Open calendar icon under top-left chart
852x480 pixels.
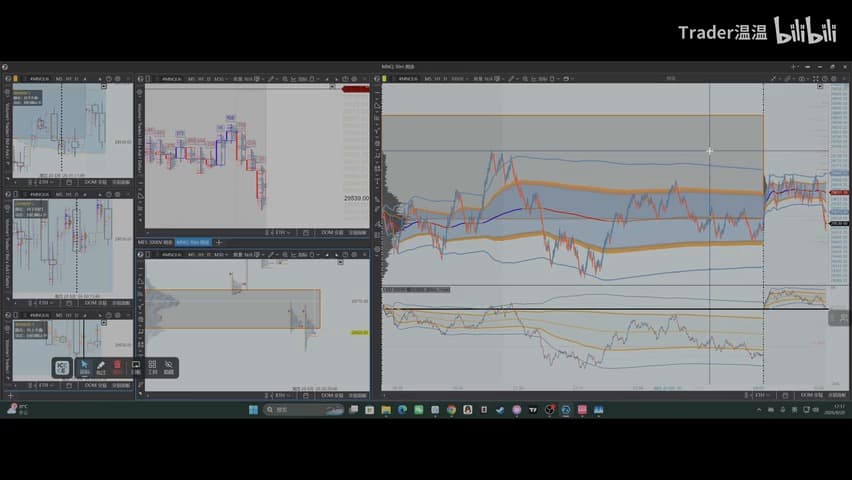click(69, 182)
